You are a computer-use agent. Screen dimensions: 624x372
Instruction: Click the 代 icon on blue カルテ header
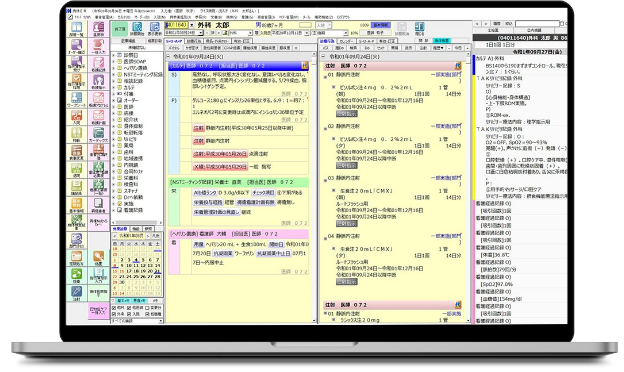[305, 66]
